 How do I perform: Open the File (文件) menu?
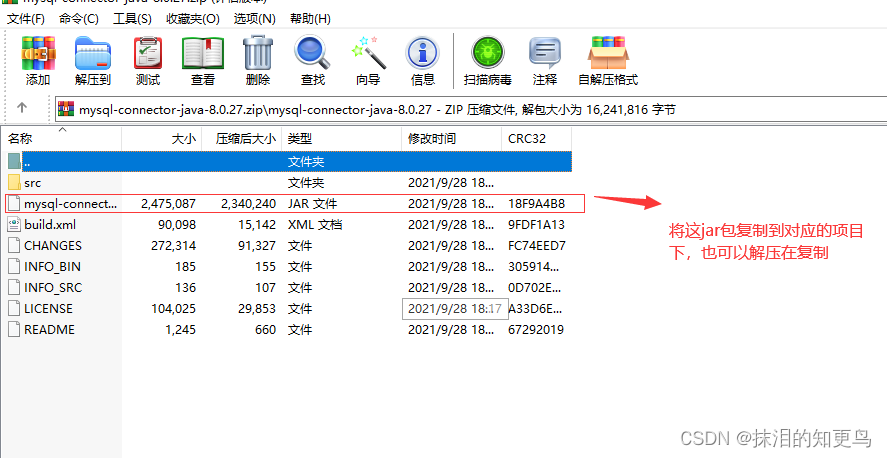pos(25,19)
